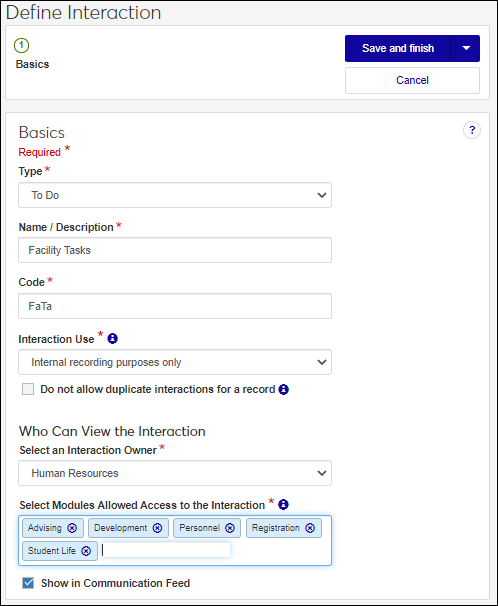Select the Basics step indicator
This screenshot has width=498, height=606.
(22, 46)
